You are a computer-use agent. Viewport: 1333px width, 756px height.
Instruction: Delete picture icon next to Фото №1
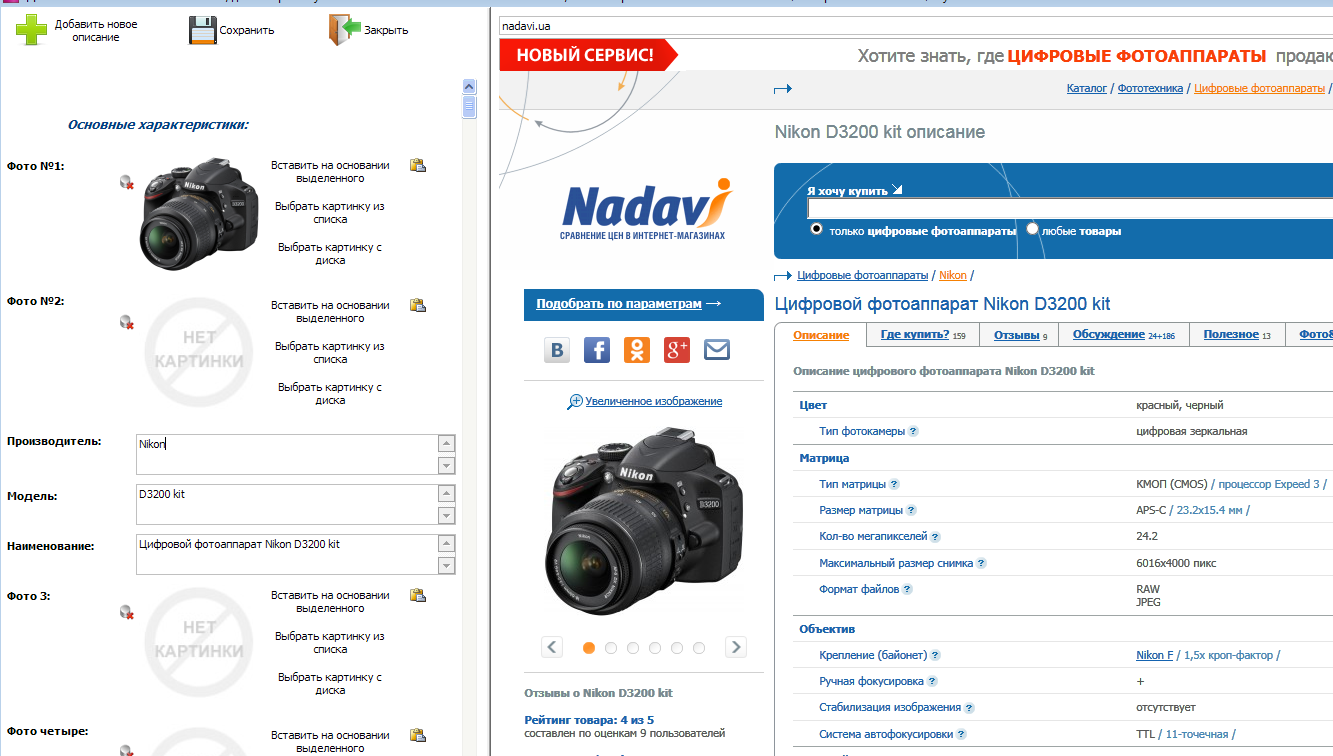tap(127, 182)
